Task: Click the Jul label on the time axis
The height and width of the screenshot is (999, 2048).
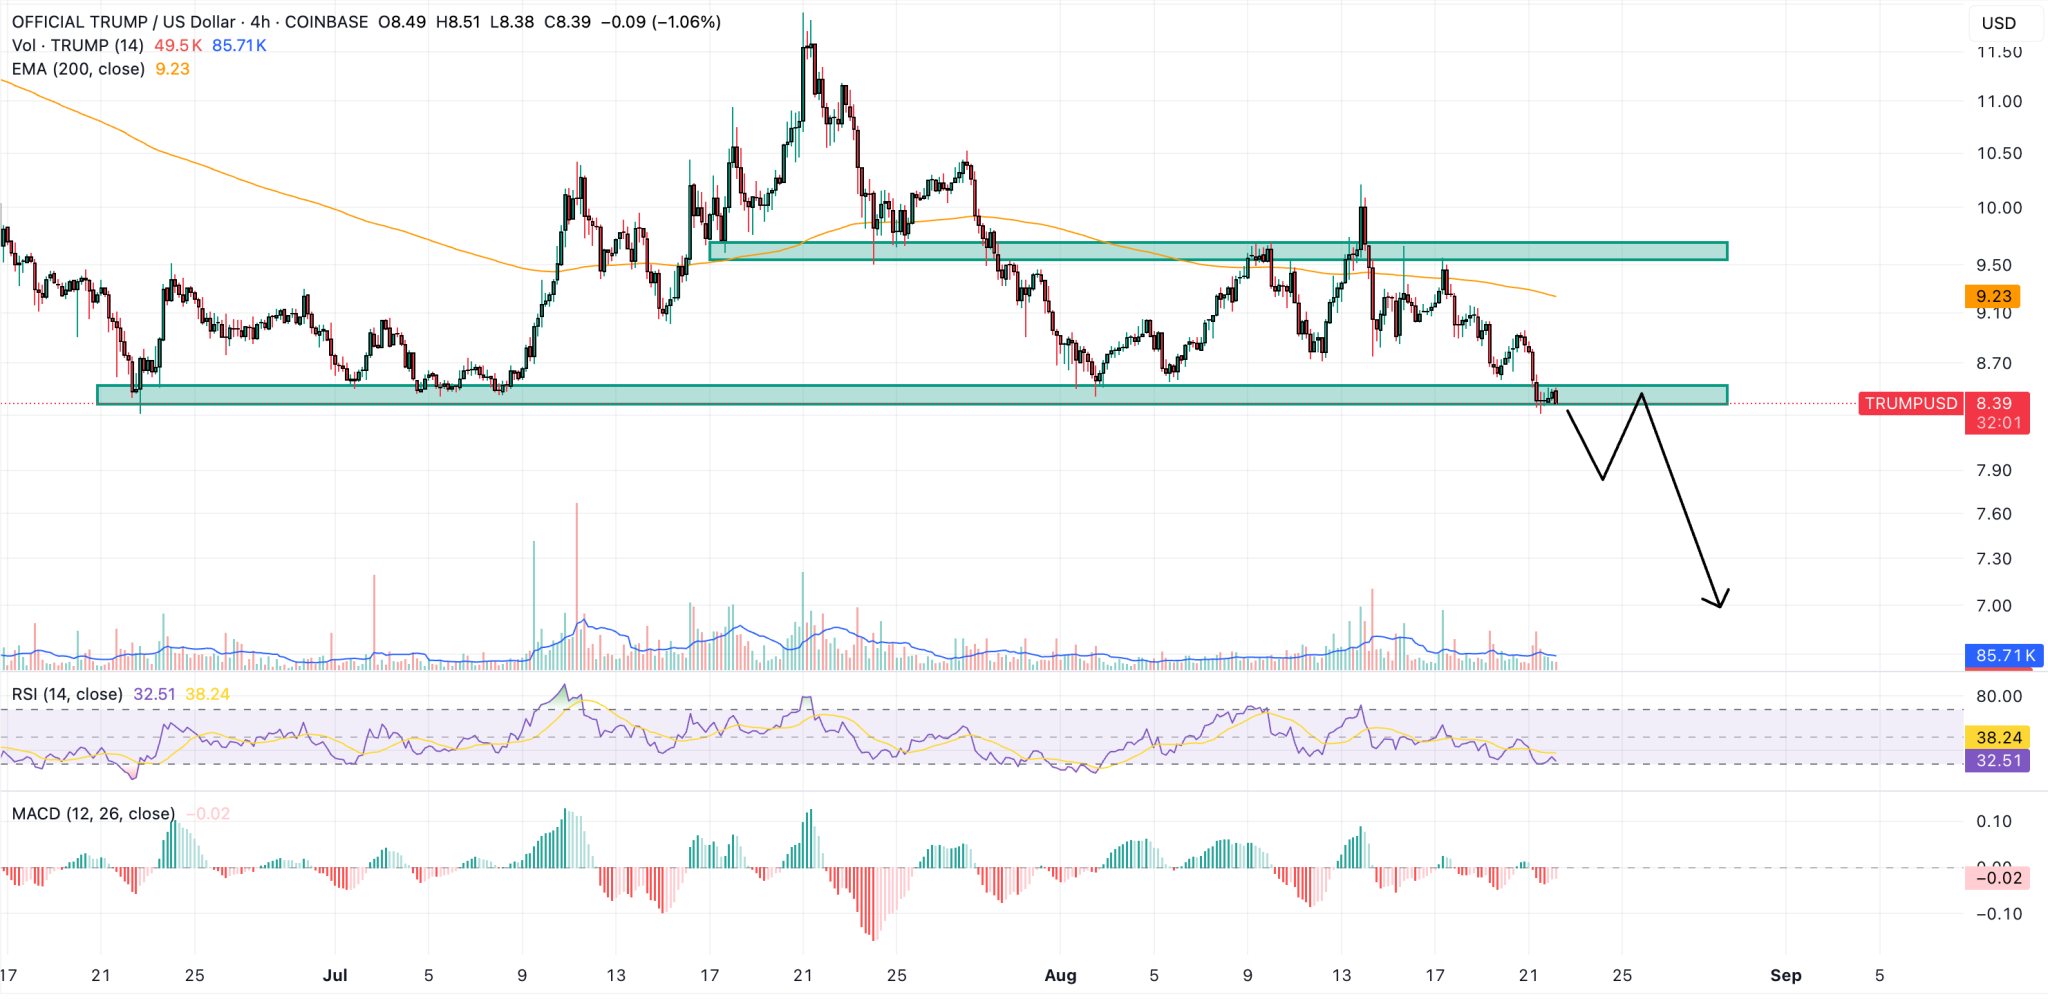Action: point(335,975)
